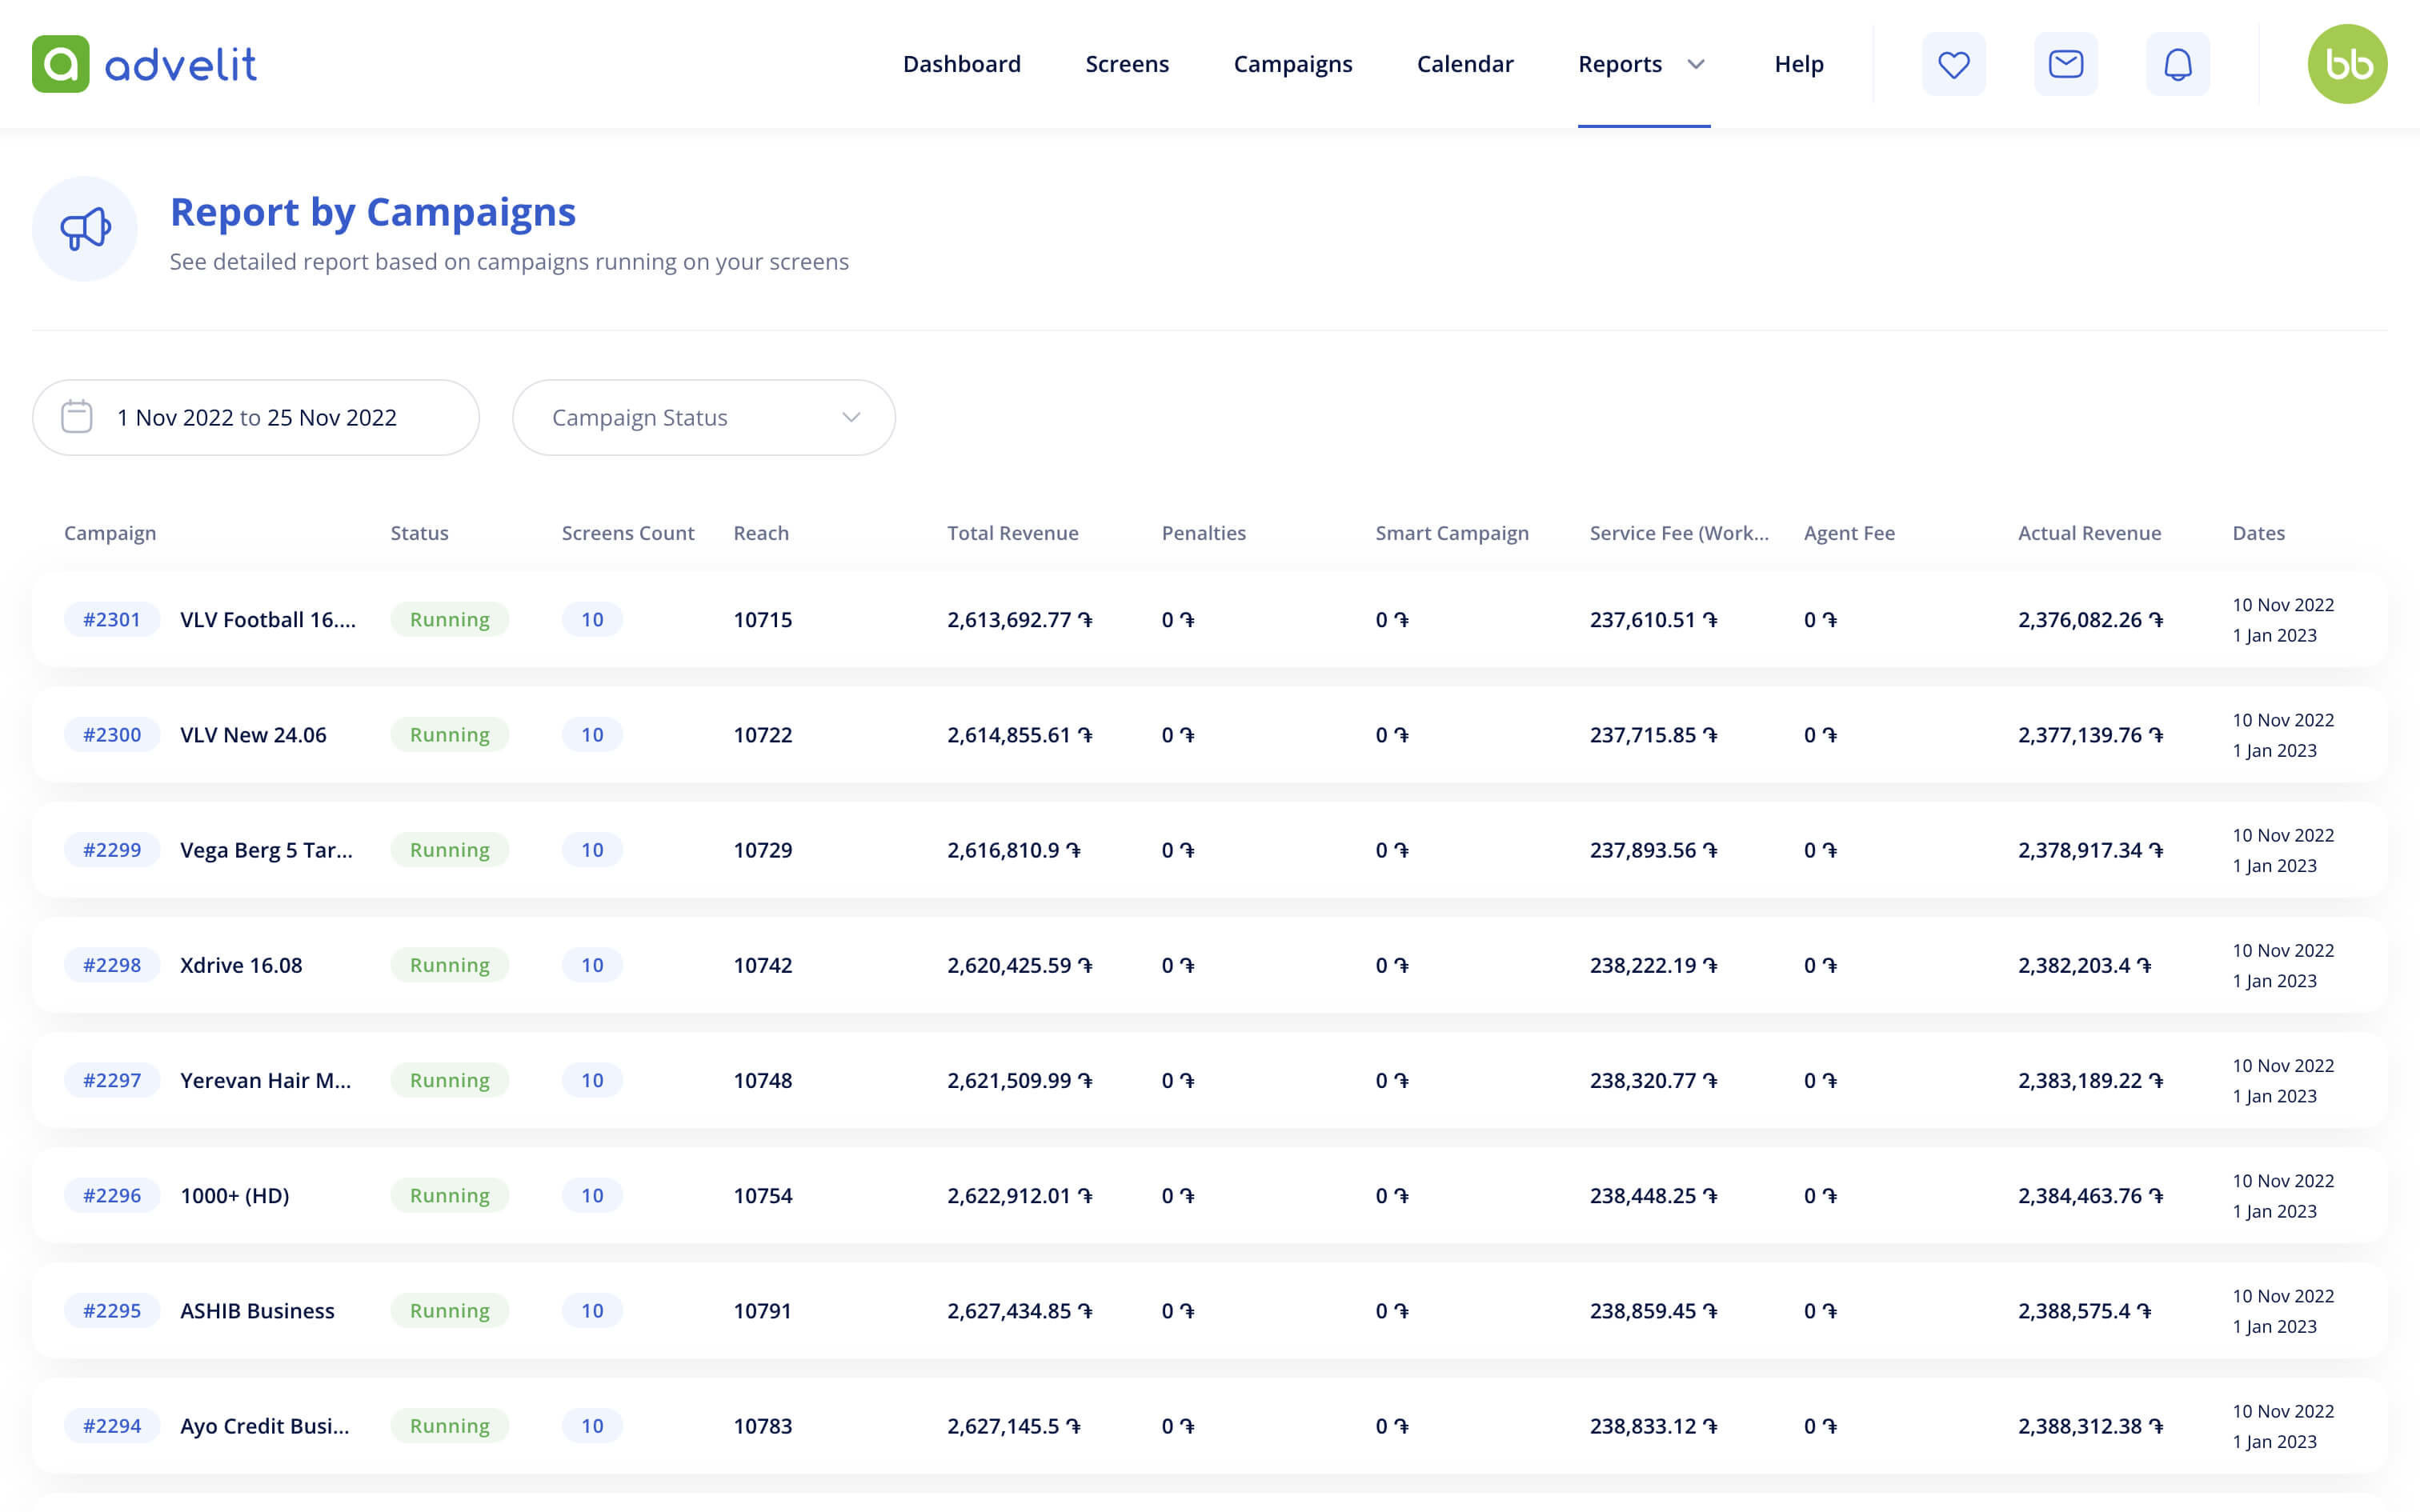2420x1512 pixels.
Task: Open campaign #2301 link
Action: [x=112, y=619]
